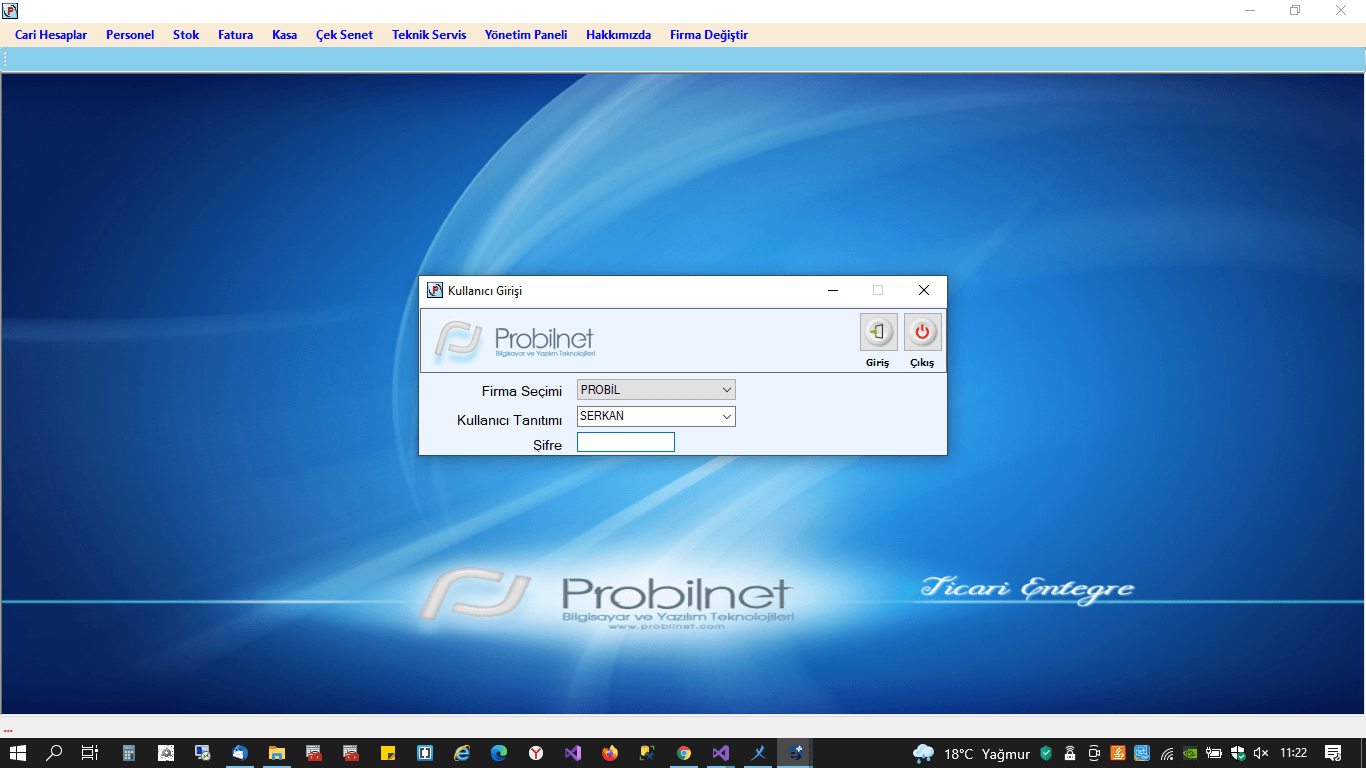Open the Windows notification center

point(1333,753)
